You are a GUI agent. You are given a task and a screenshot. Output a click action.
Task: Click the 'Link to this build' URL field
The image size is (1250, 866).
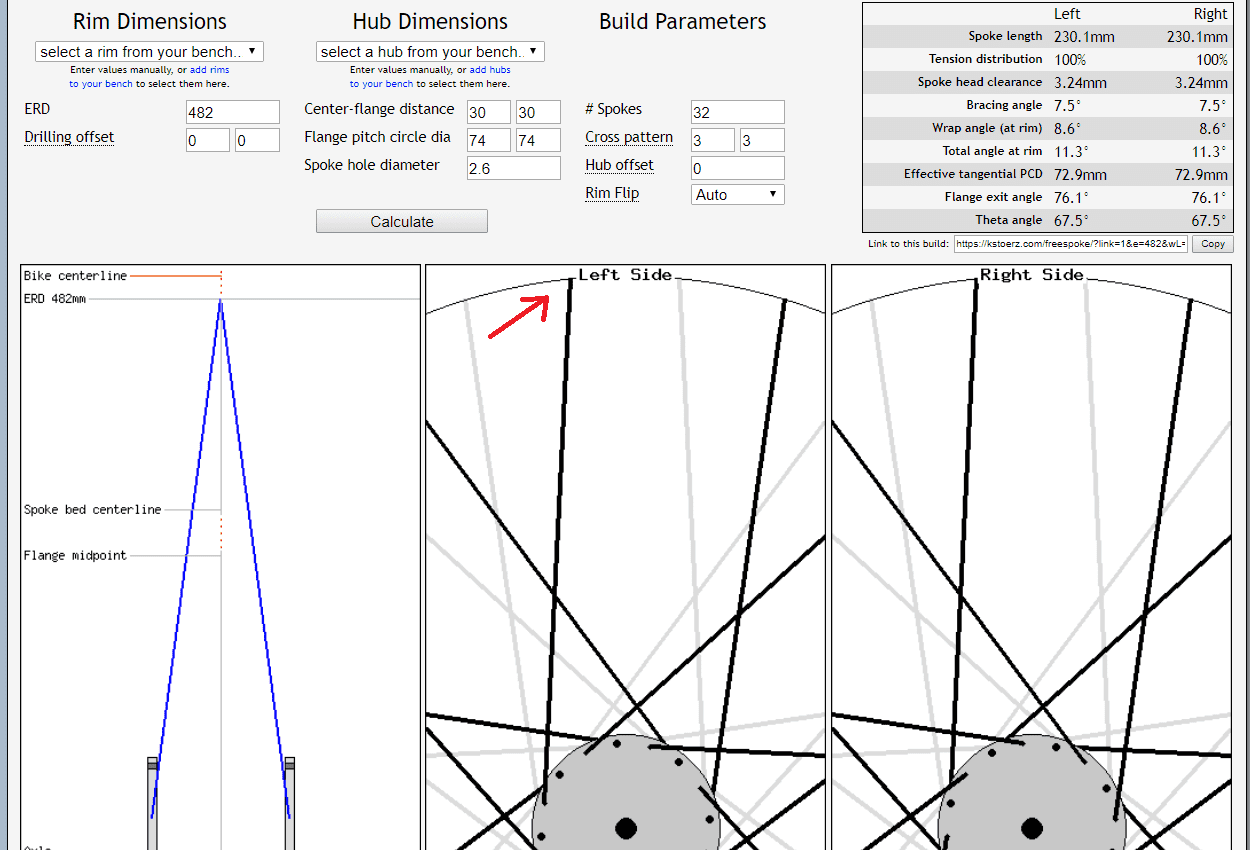click(1070, 244)
